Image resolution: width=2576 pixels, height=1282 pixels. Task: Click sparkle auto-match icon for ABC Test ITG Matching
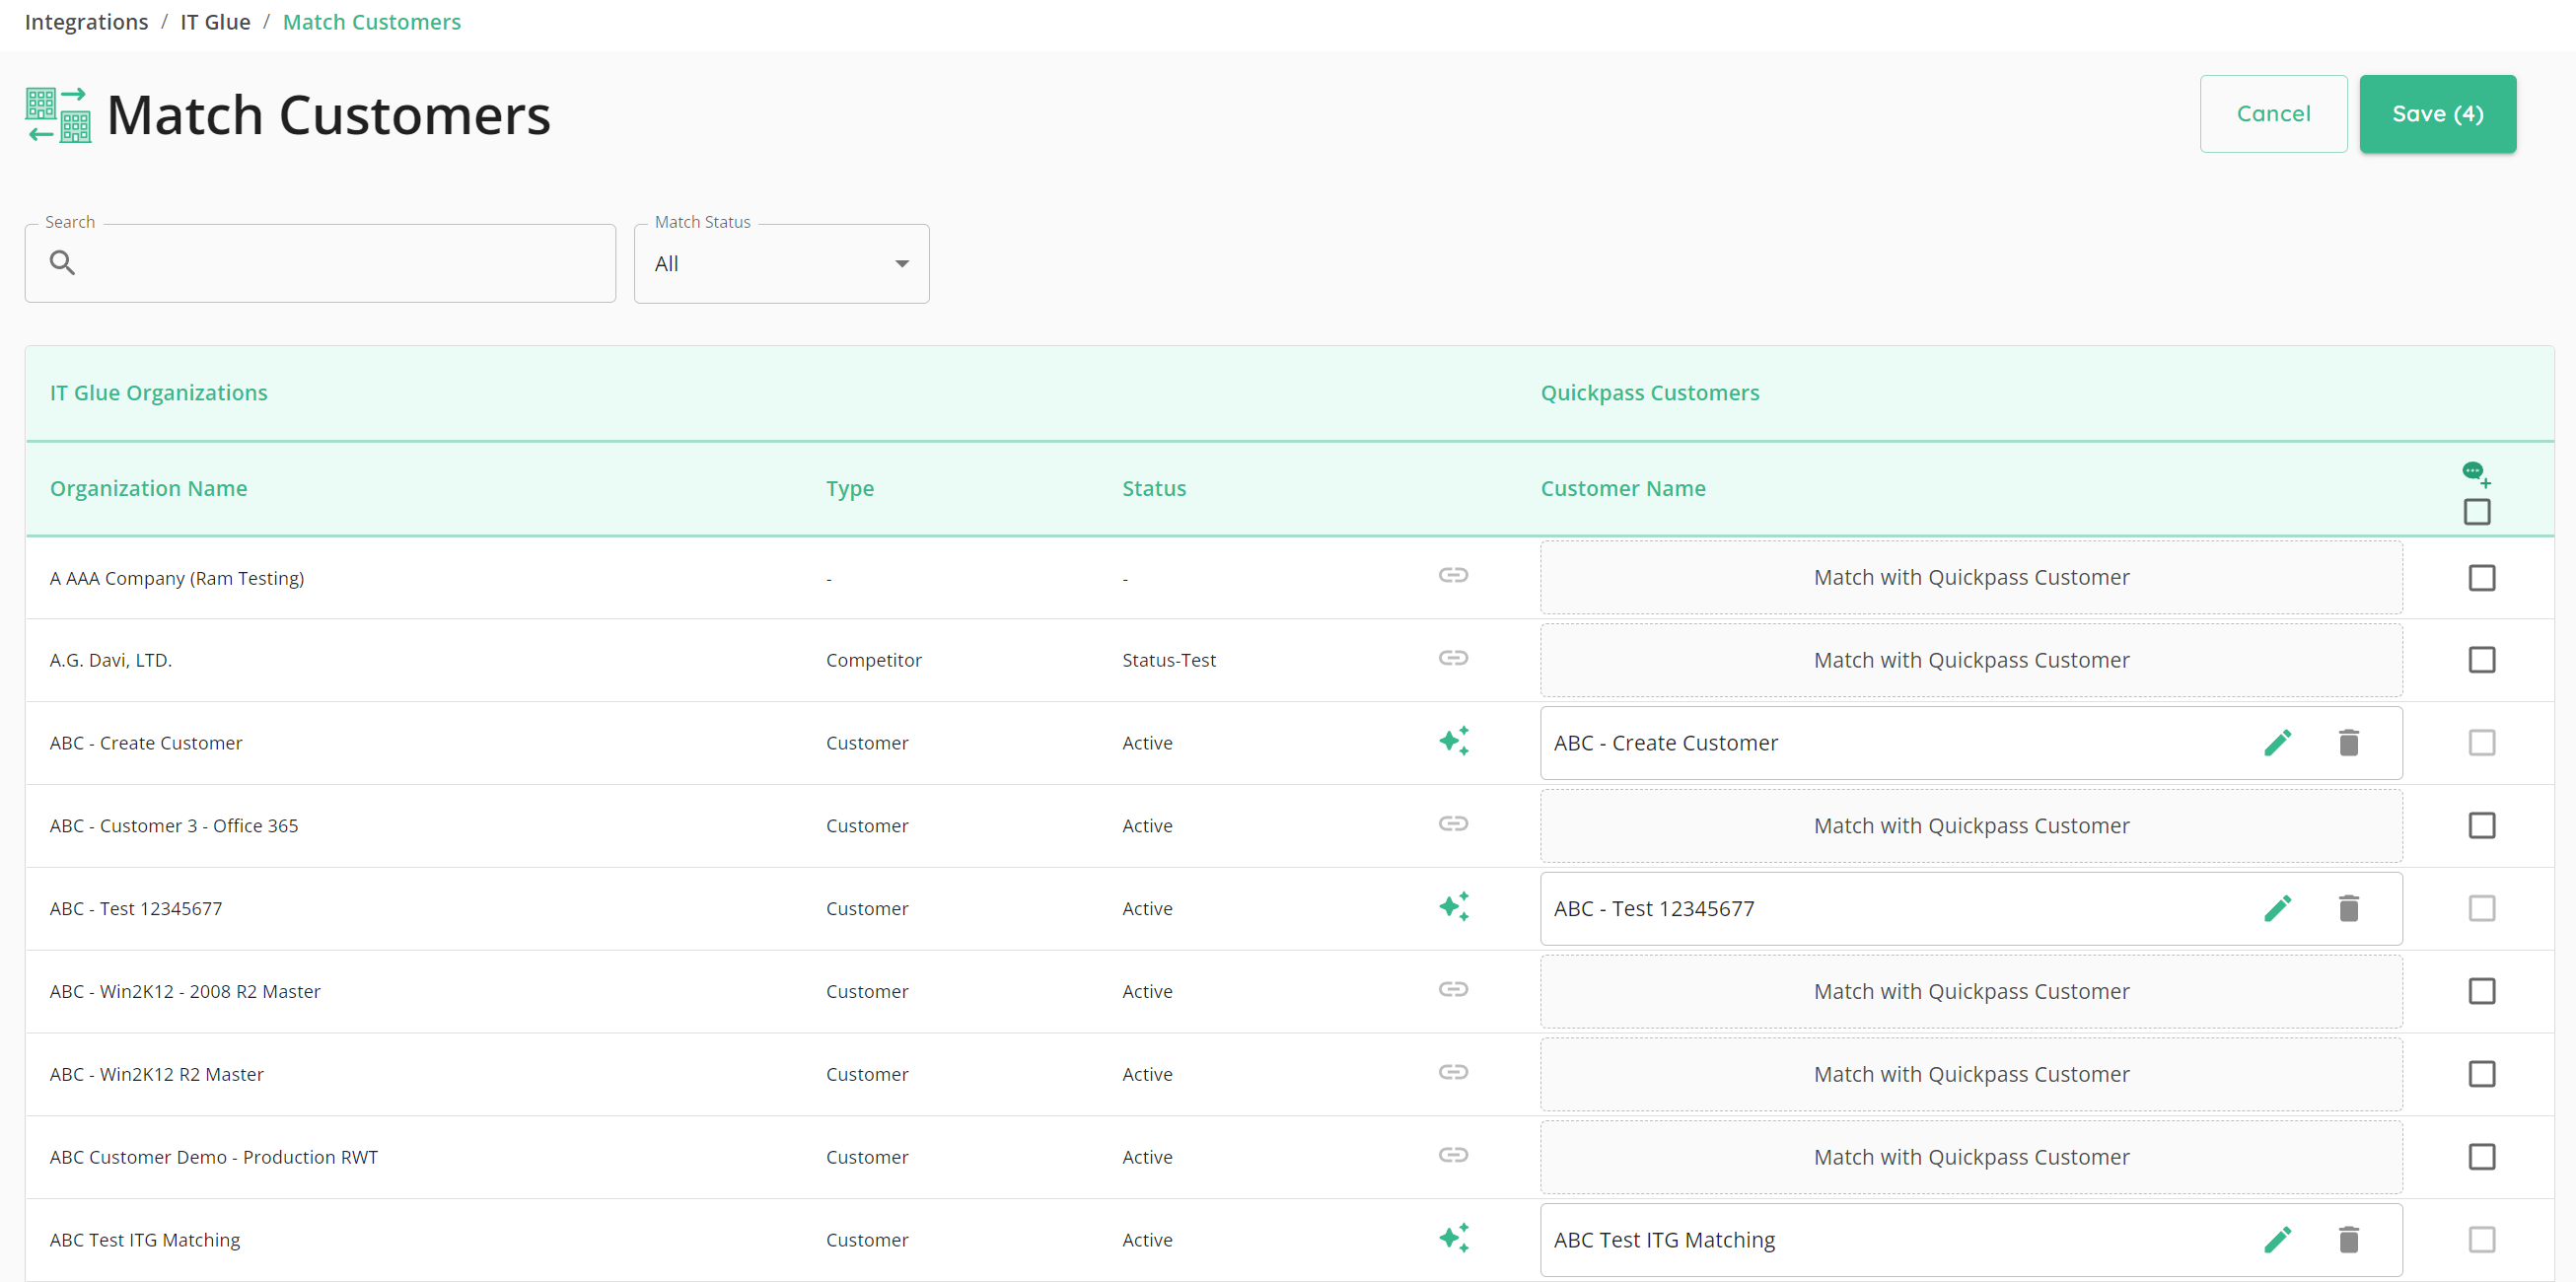pos(1454,1238)
